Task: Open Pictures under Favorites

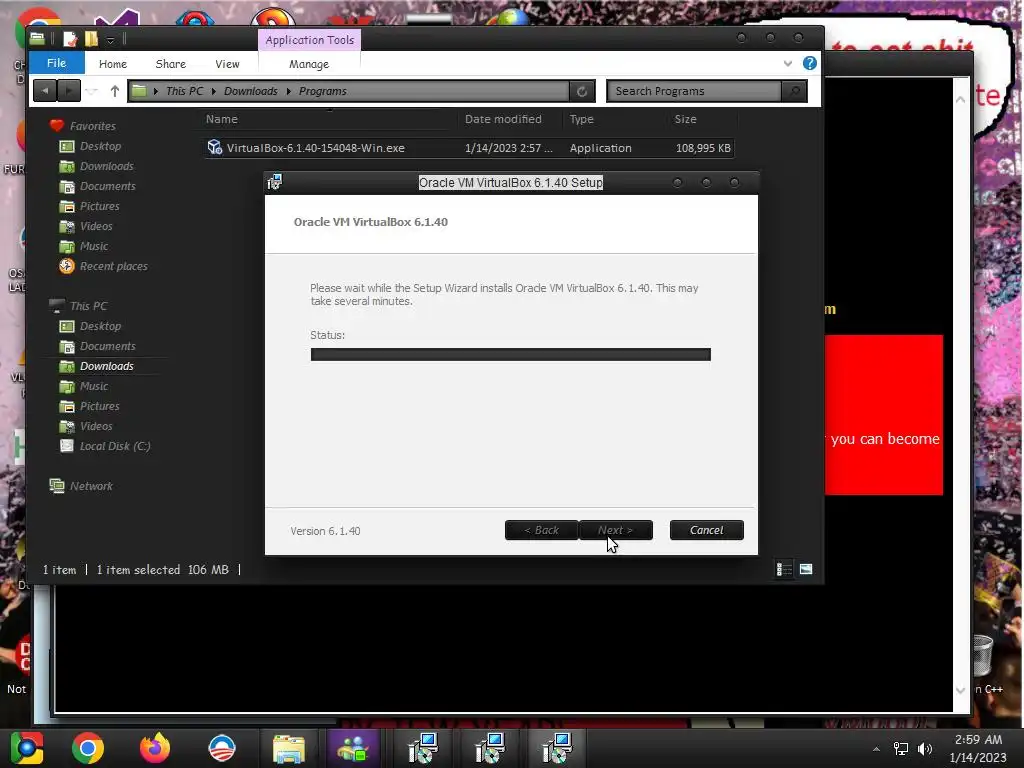Action: click(99, 206)
